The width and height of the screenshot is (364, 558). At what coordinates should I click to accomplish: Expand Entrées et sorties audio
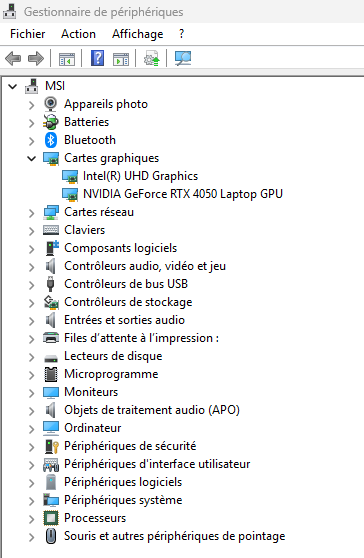[32, 321]
